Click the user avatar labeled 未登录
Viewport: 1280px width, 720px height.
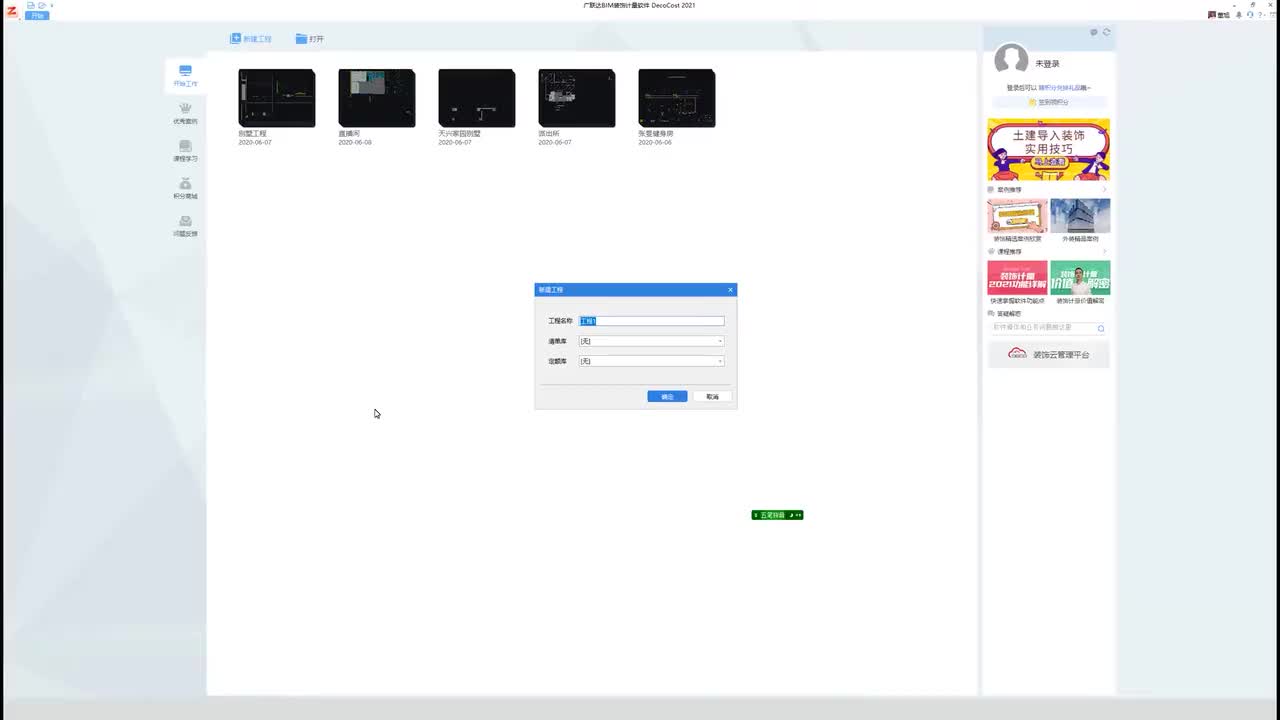[1011, 60]
